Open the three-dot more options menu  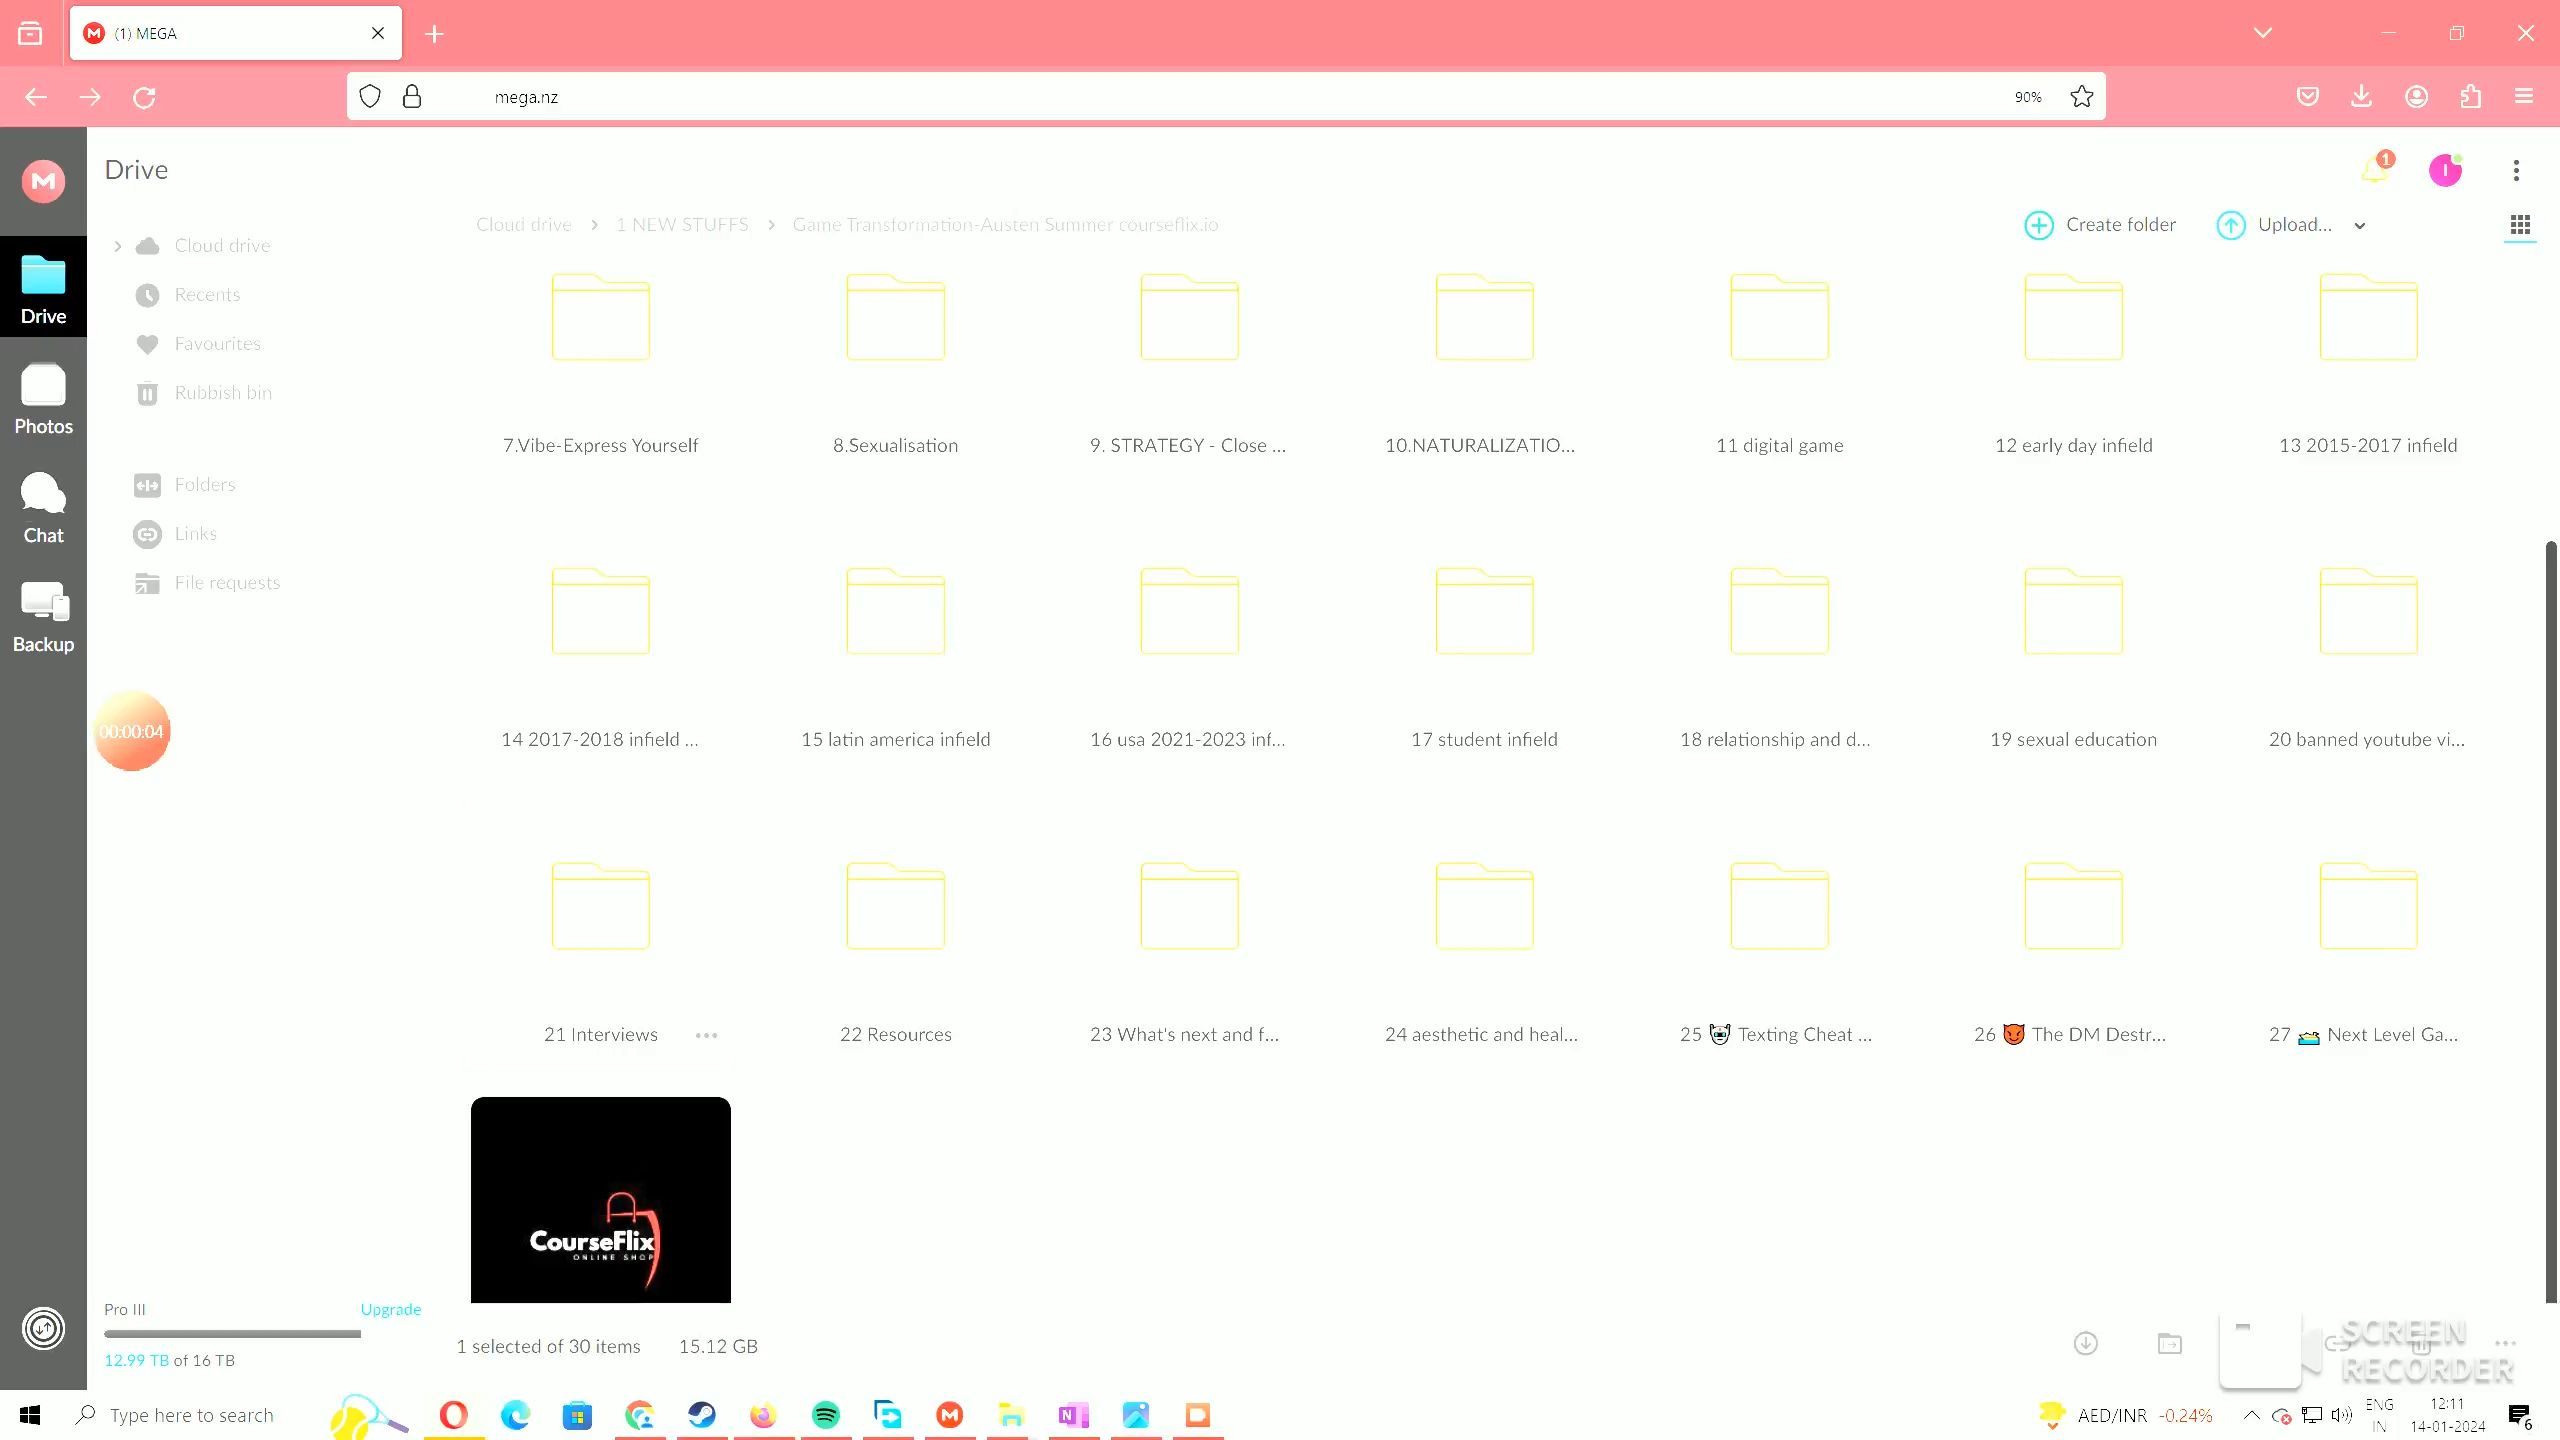pos(2516,170)
